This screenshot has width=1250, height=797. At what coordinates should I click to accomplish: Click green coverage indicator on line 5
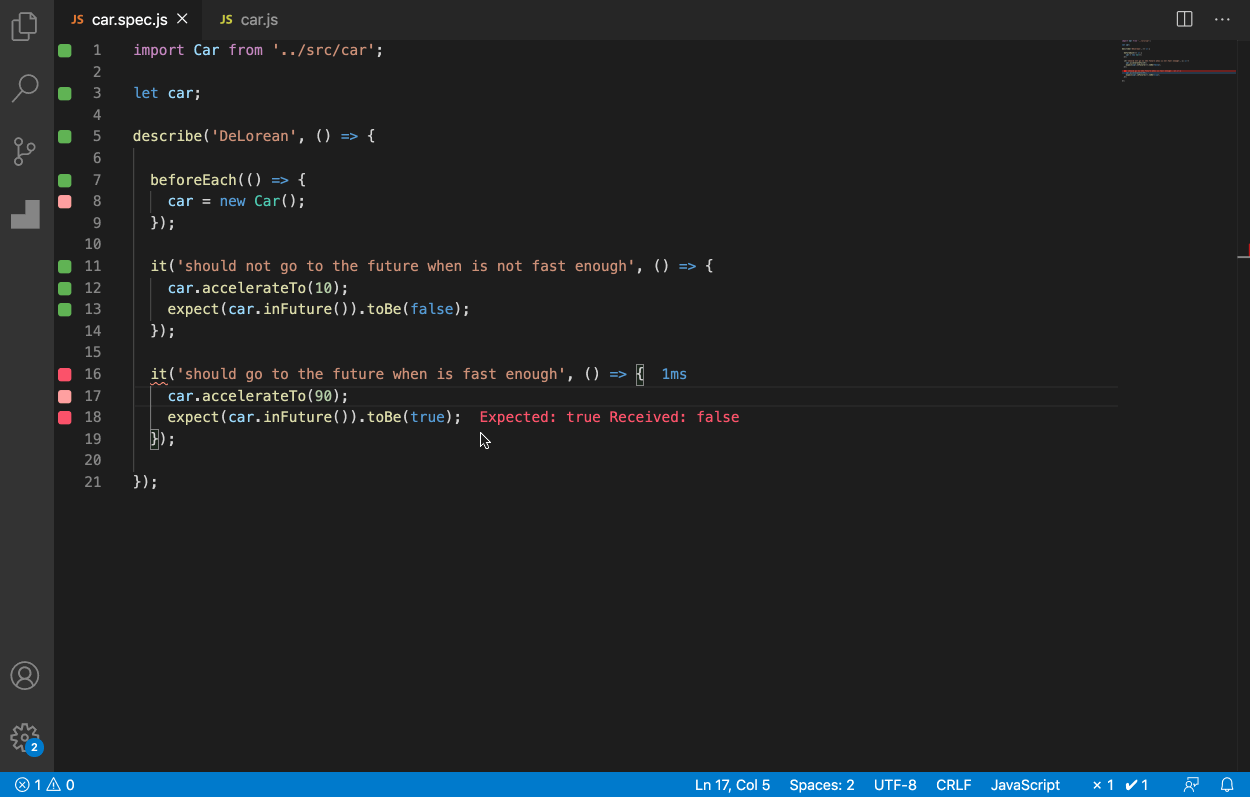(x=65, y=136)
